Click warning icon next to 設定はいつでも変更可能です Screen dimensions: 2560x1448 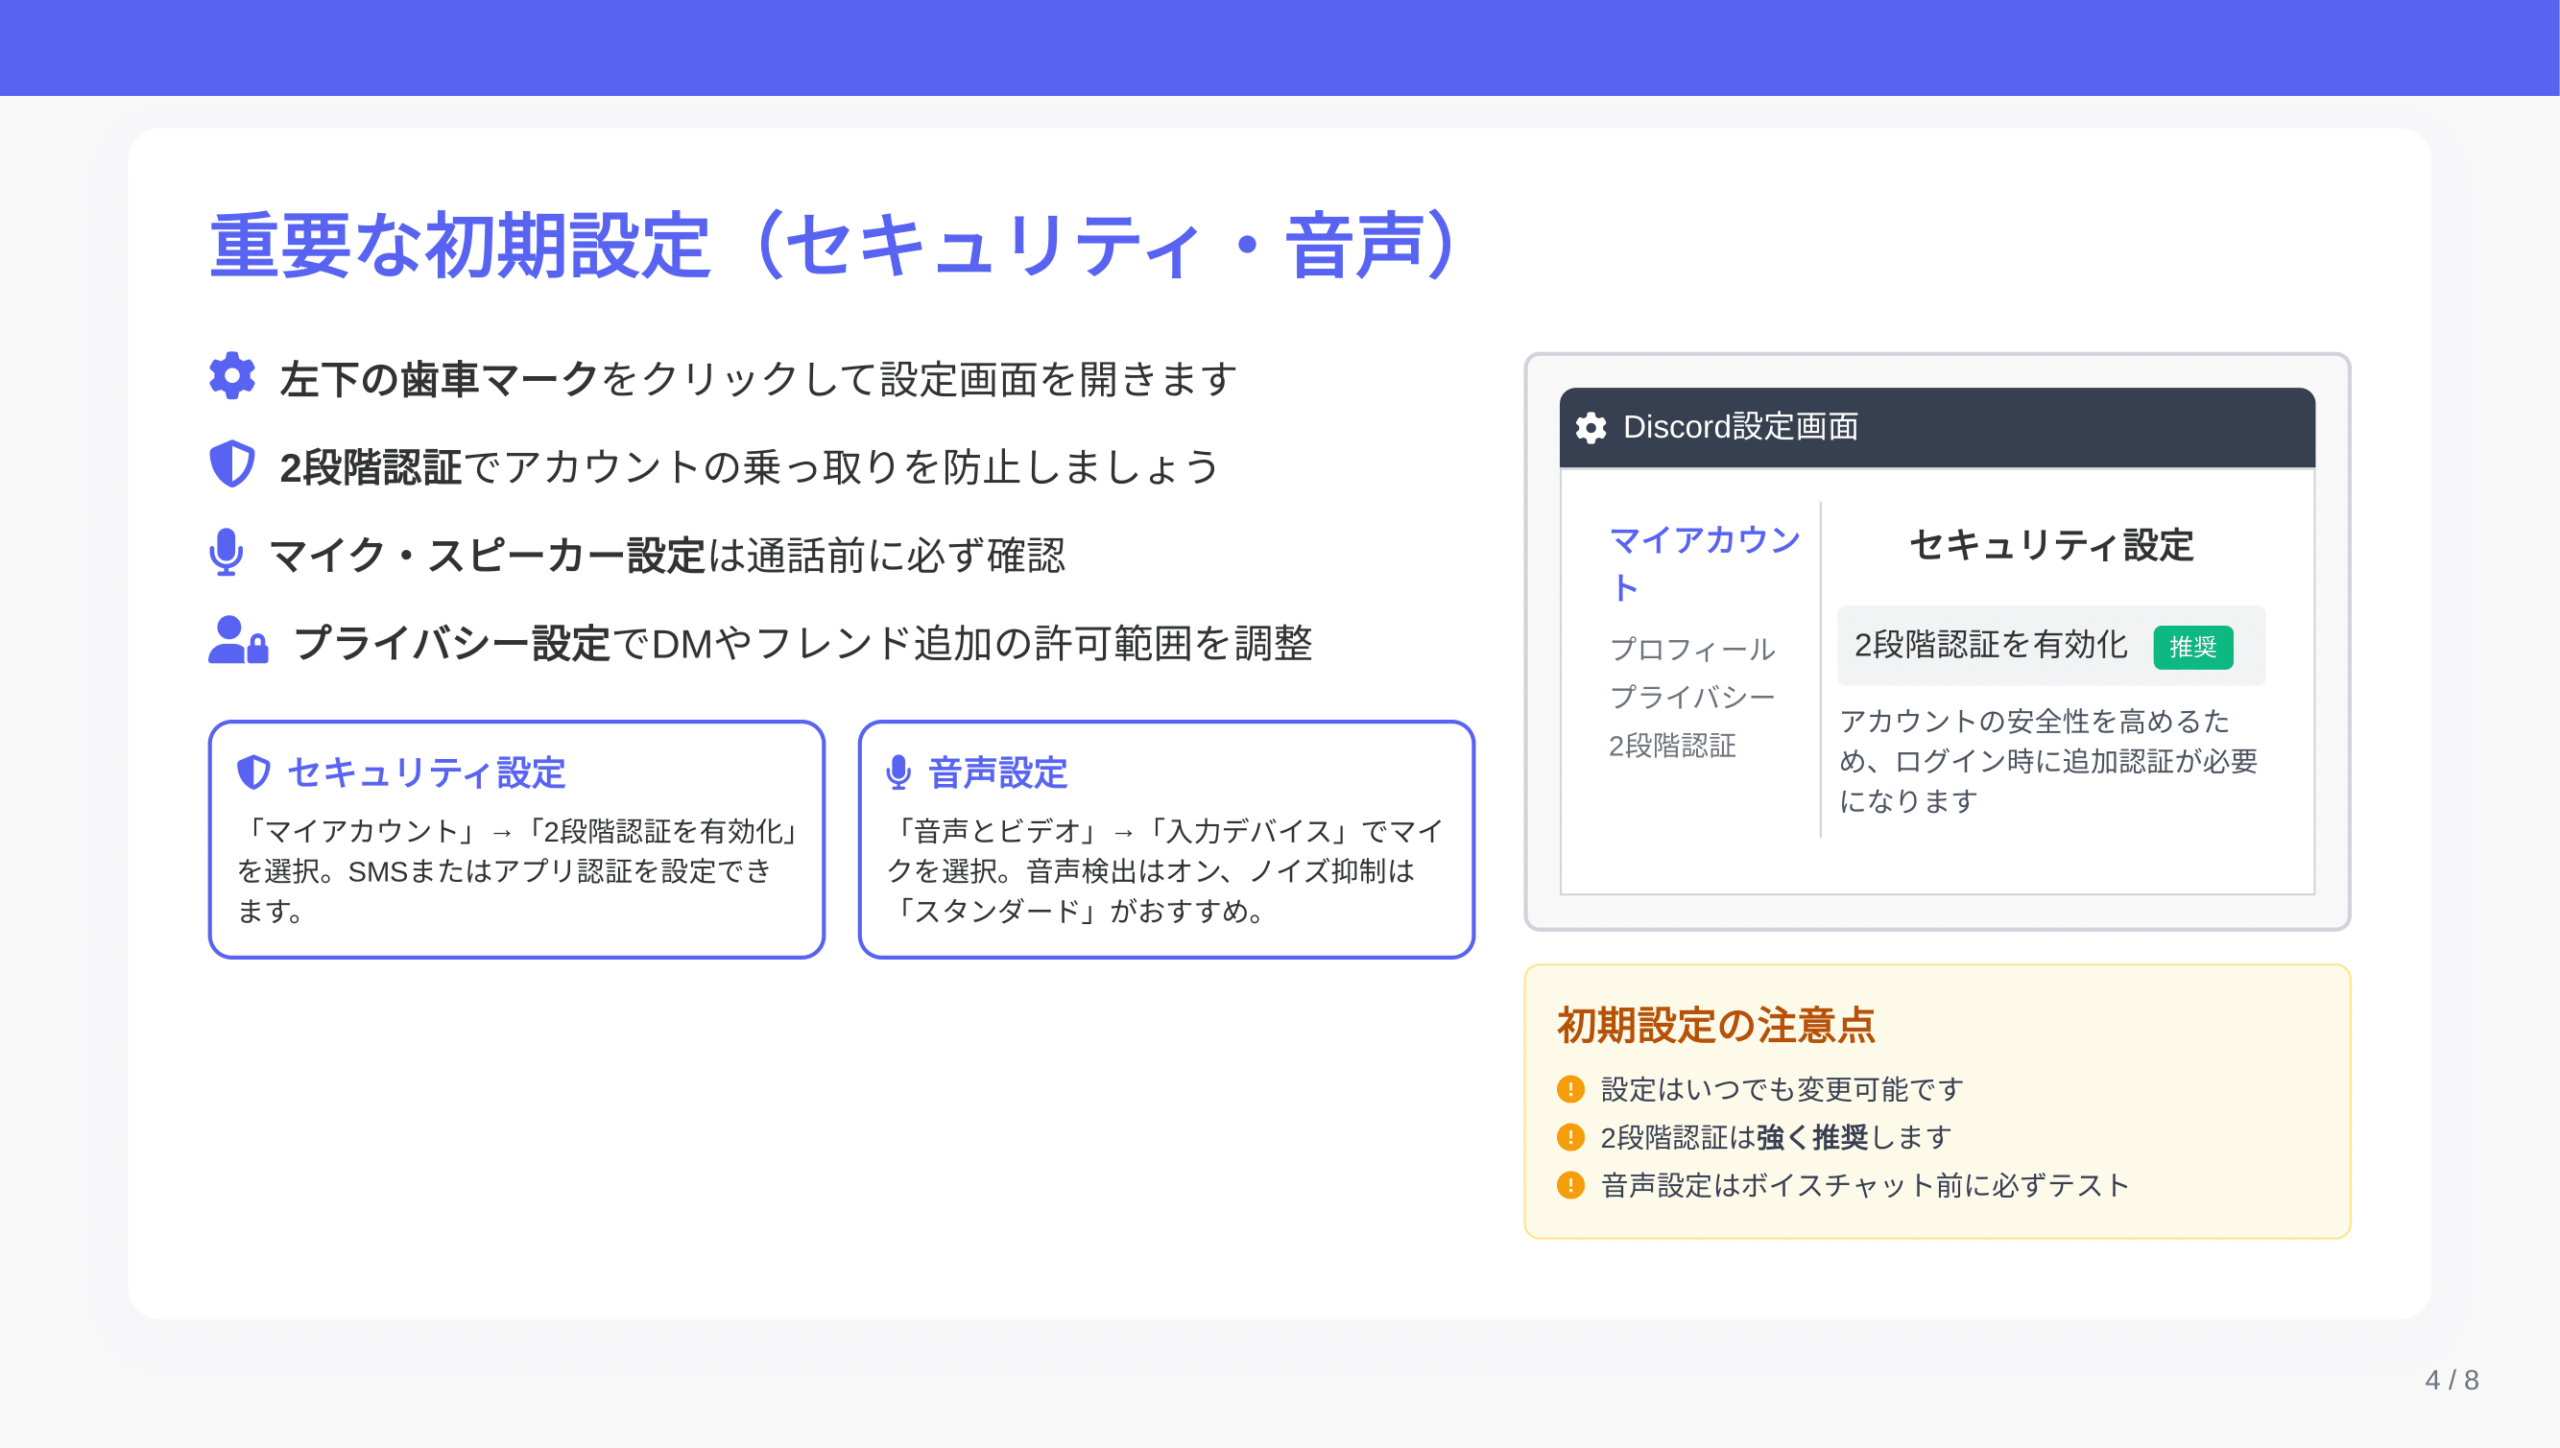click(1571, 1089)
